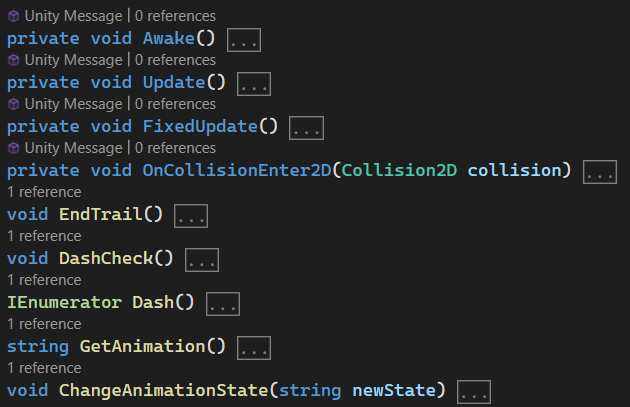Click the Unity Message icon above OnCollisionEnter2D
Image resolution: width=630 pixels, height=407 pixels.
(14, 148)
